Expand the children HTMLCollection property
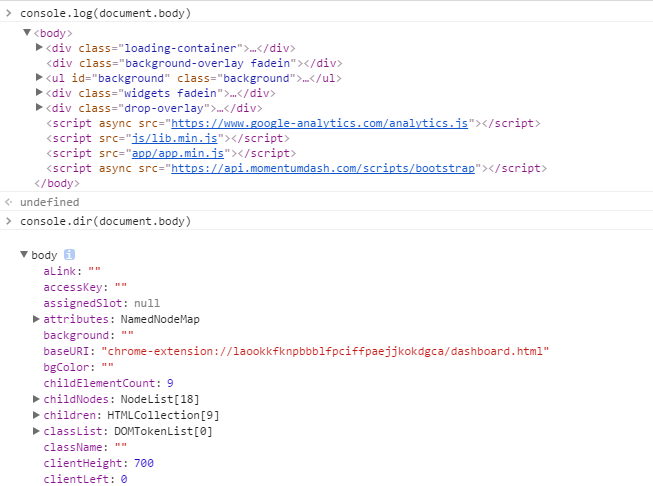Image resolution: width=653 pixels, height=486 pixels. 37,415
